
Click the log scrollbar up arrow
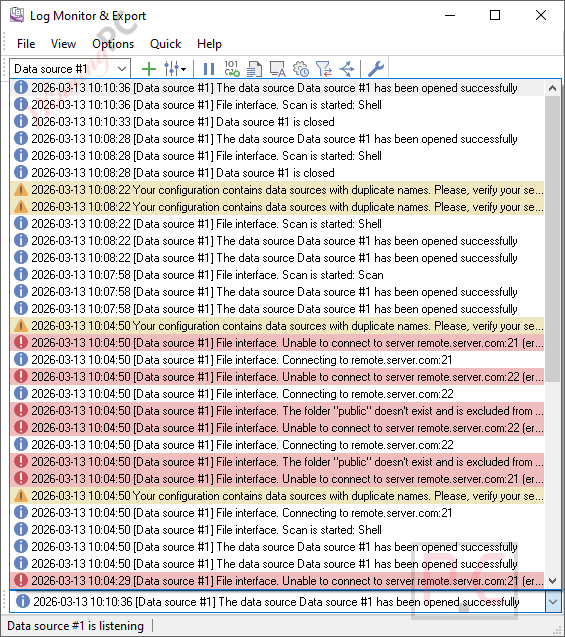pos(552,88)
